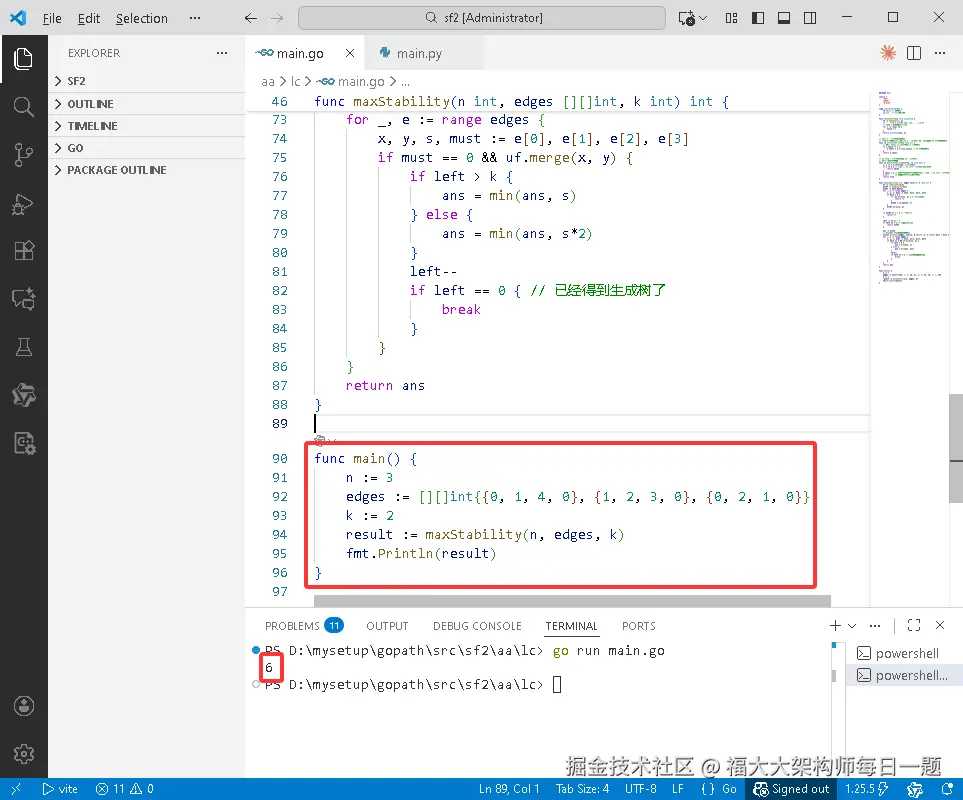Go back with the left arrow
The width and height of the screenshot is (963, 800).
click(x=251, y=18)
